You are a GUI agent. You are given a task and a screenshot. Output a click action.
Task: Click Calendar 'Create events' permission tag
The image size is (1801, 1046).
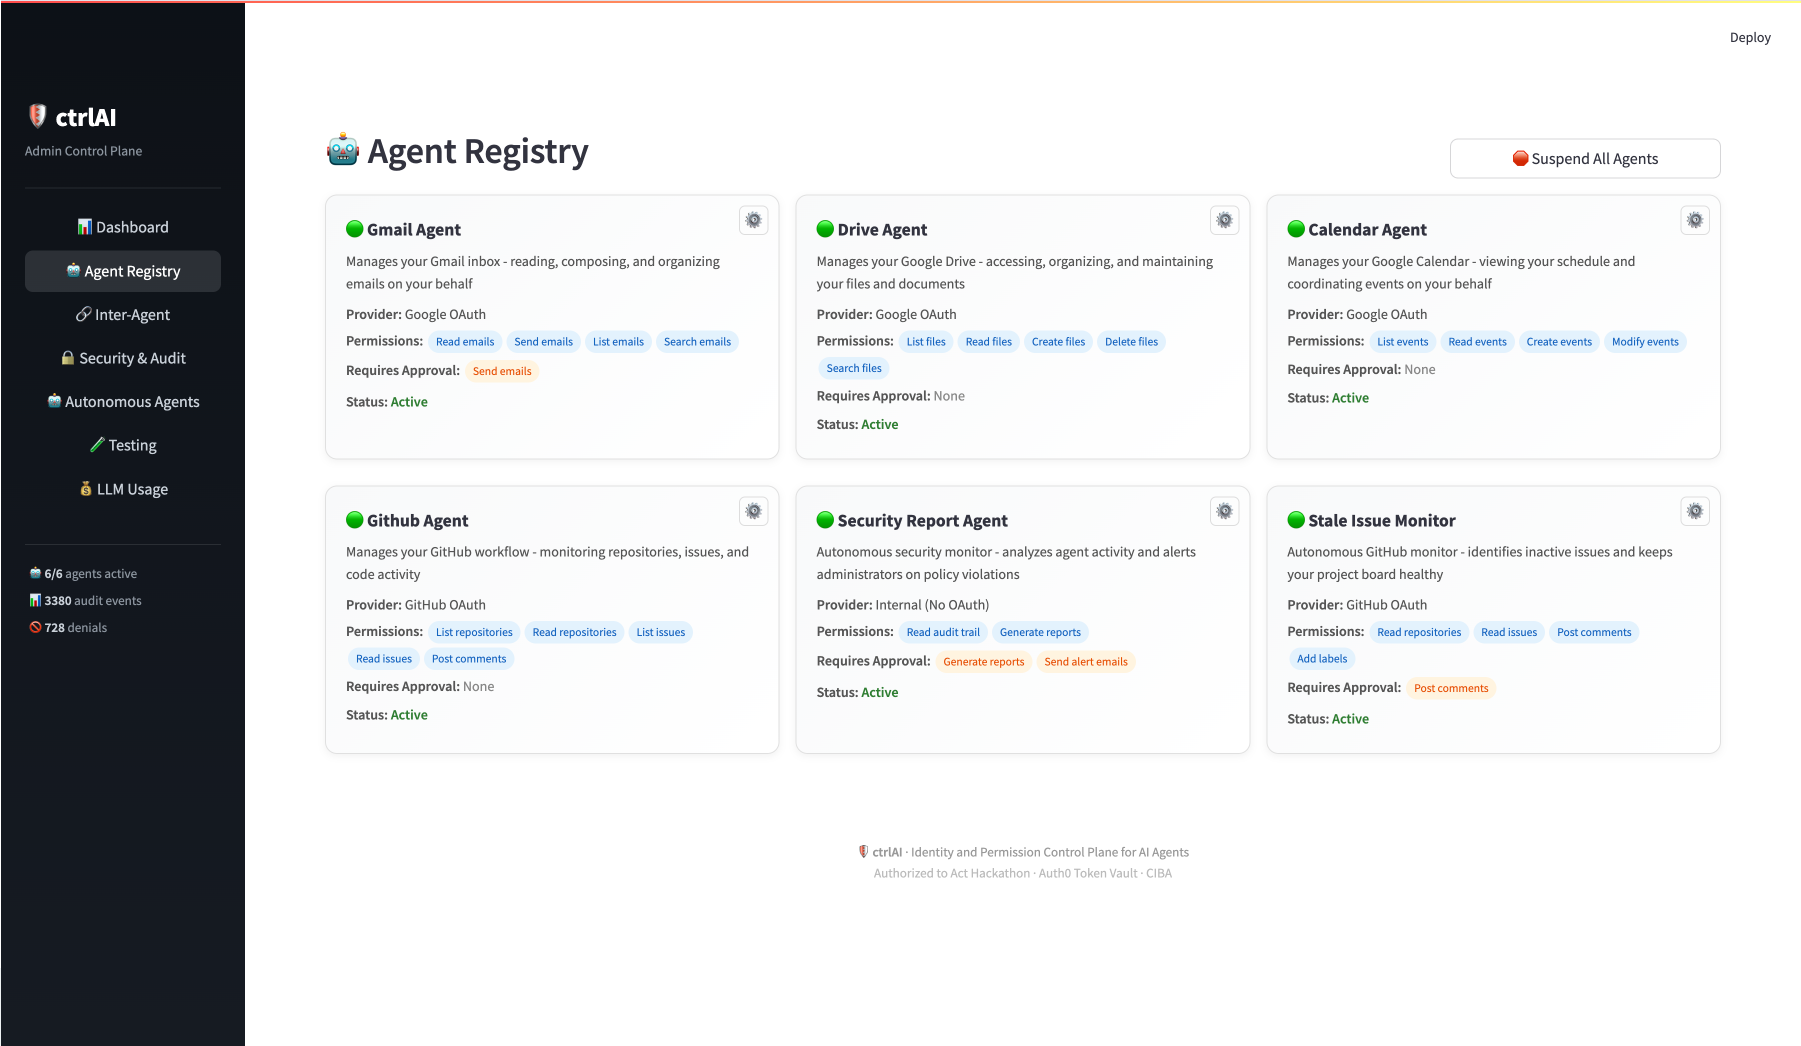click(x=1559, y=342)
